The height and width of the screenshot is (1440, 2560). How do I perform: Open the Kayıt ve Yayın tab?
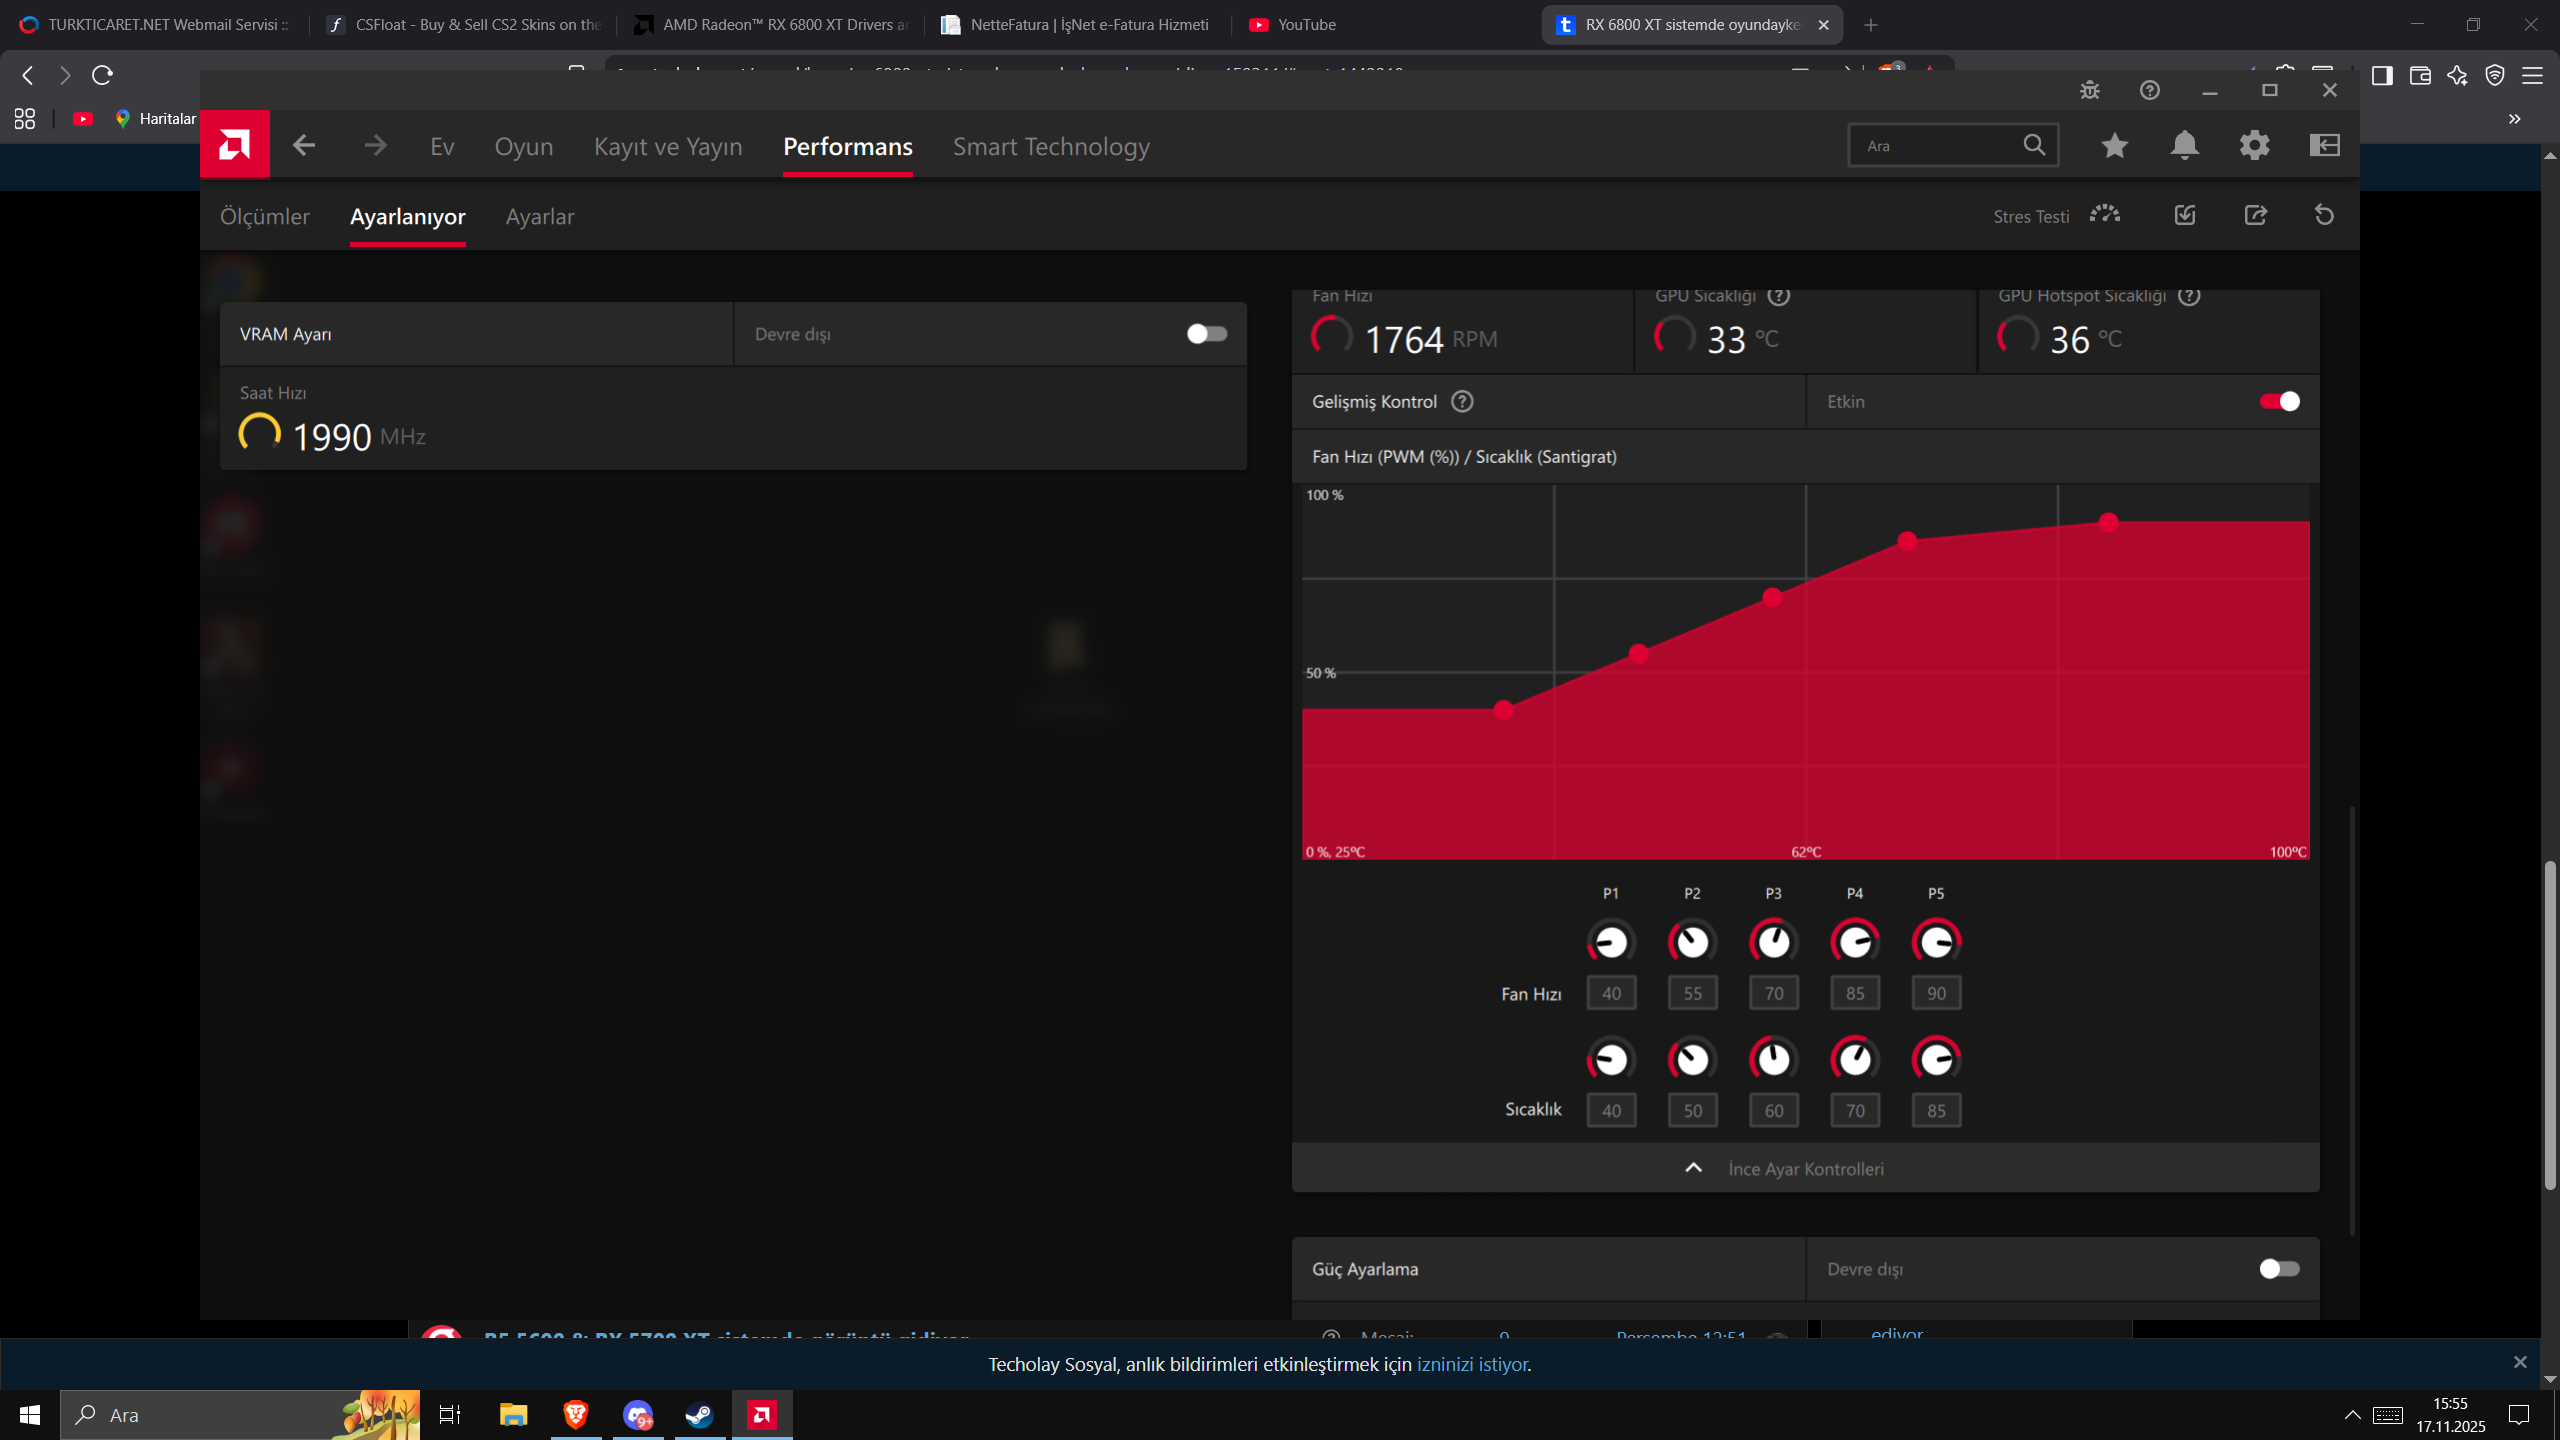tap(668, 146)
